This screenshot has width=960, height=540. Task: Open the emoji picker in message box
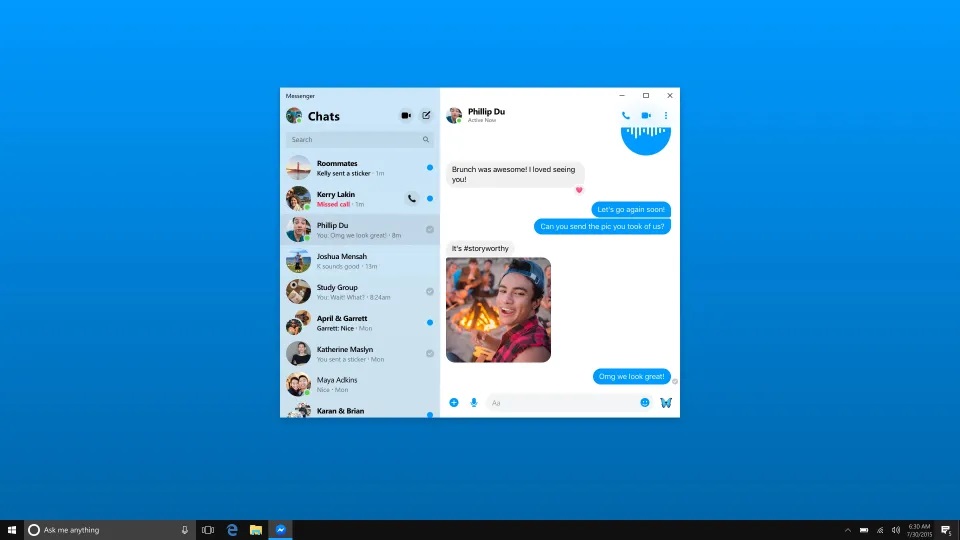tap(645, 402)
